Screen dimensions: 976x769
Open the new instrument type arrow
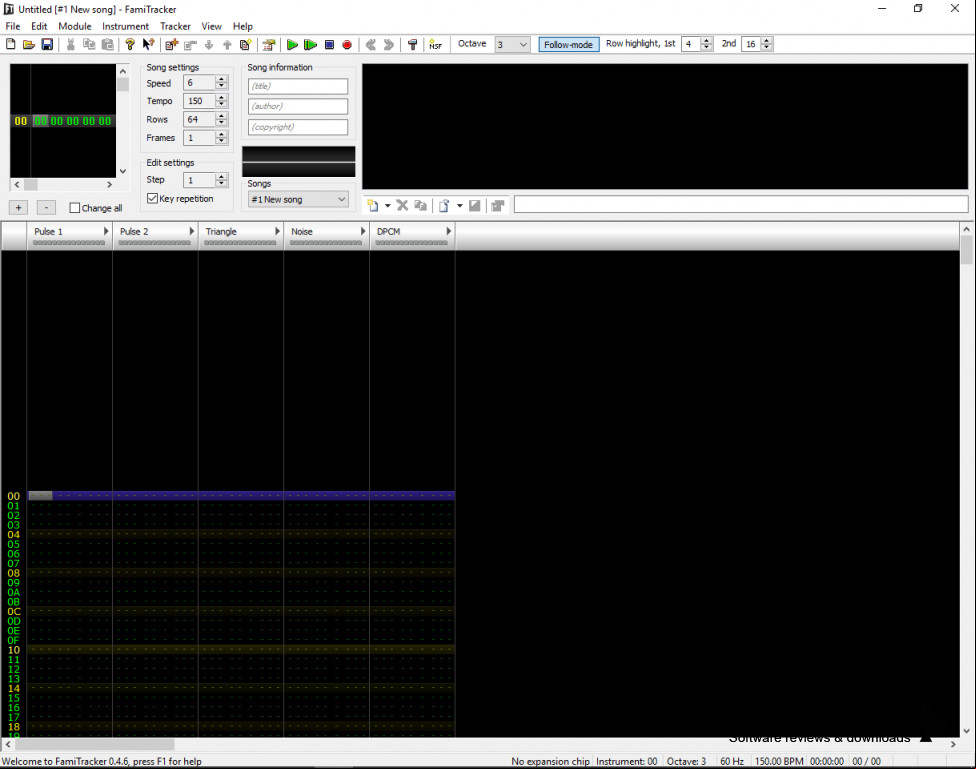coord(387,205)
